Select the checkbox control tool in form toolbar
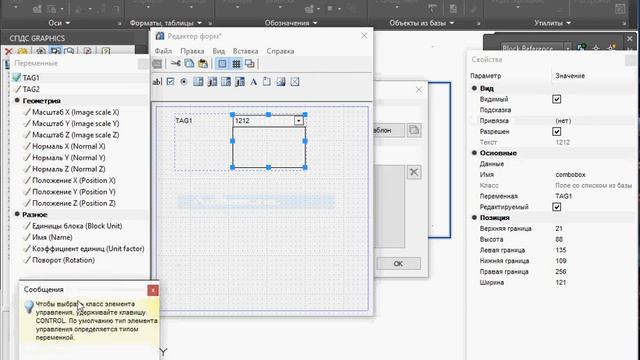640x360 pixels. pos(171,82)
